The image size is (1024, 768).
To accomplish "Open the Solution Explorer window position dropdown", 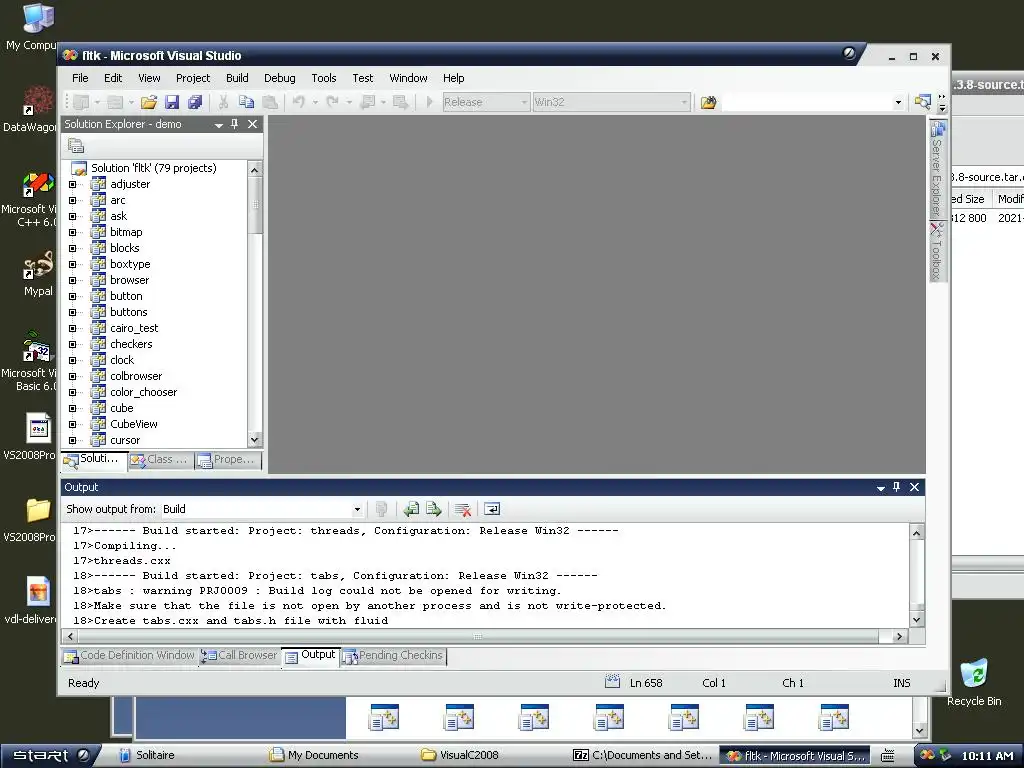I will [x=219, y=125].
